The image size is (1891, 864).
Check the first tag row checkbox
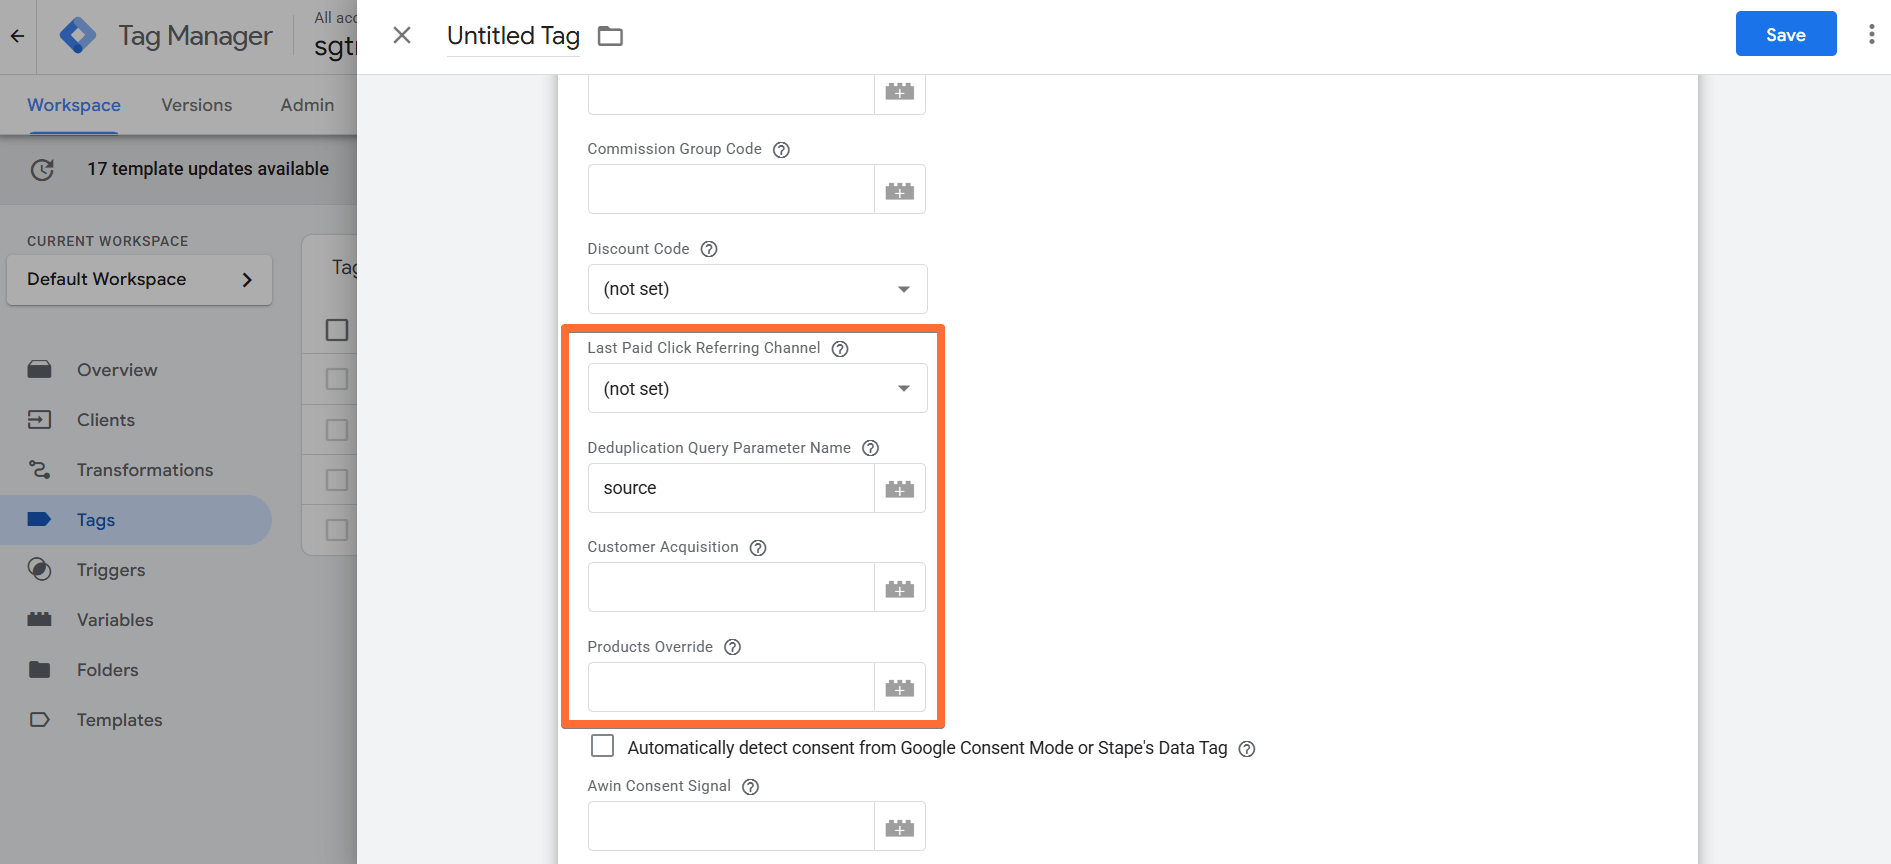(x=337, y=379)
